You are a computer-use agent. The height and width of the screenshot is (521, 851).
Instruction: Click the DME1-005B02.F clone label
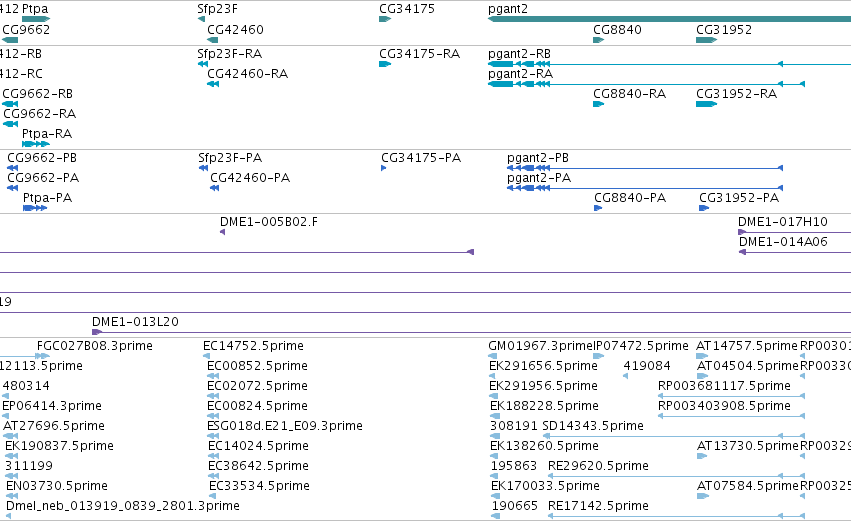point(269,222)
